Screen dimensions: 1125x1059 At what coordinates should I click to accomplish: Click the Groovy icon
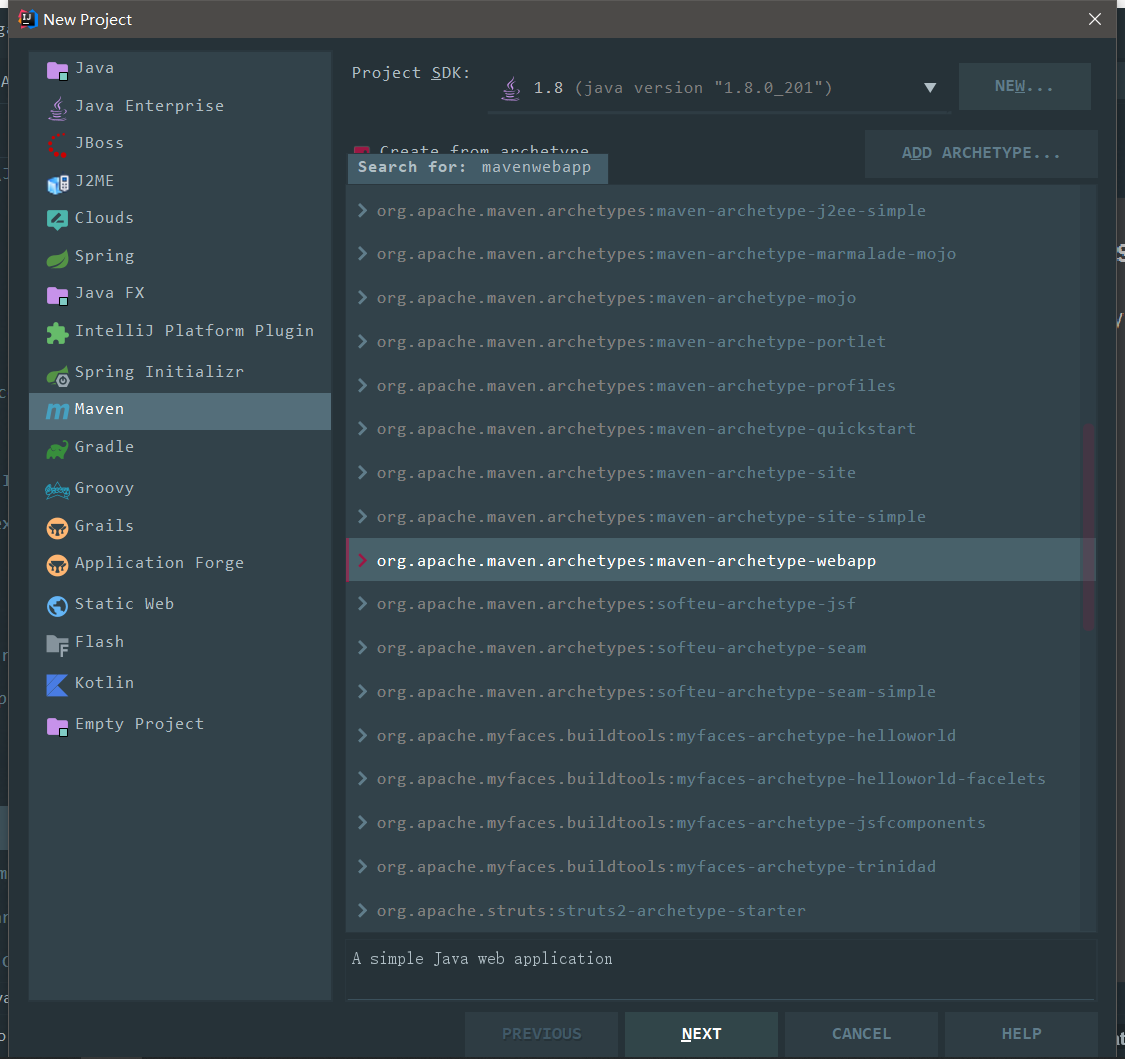pos(57,490)
